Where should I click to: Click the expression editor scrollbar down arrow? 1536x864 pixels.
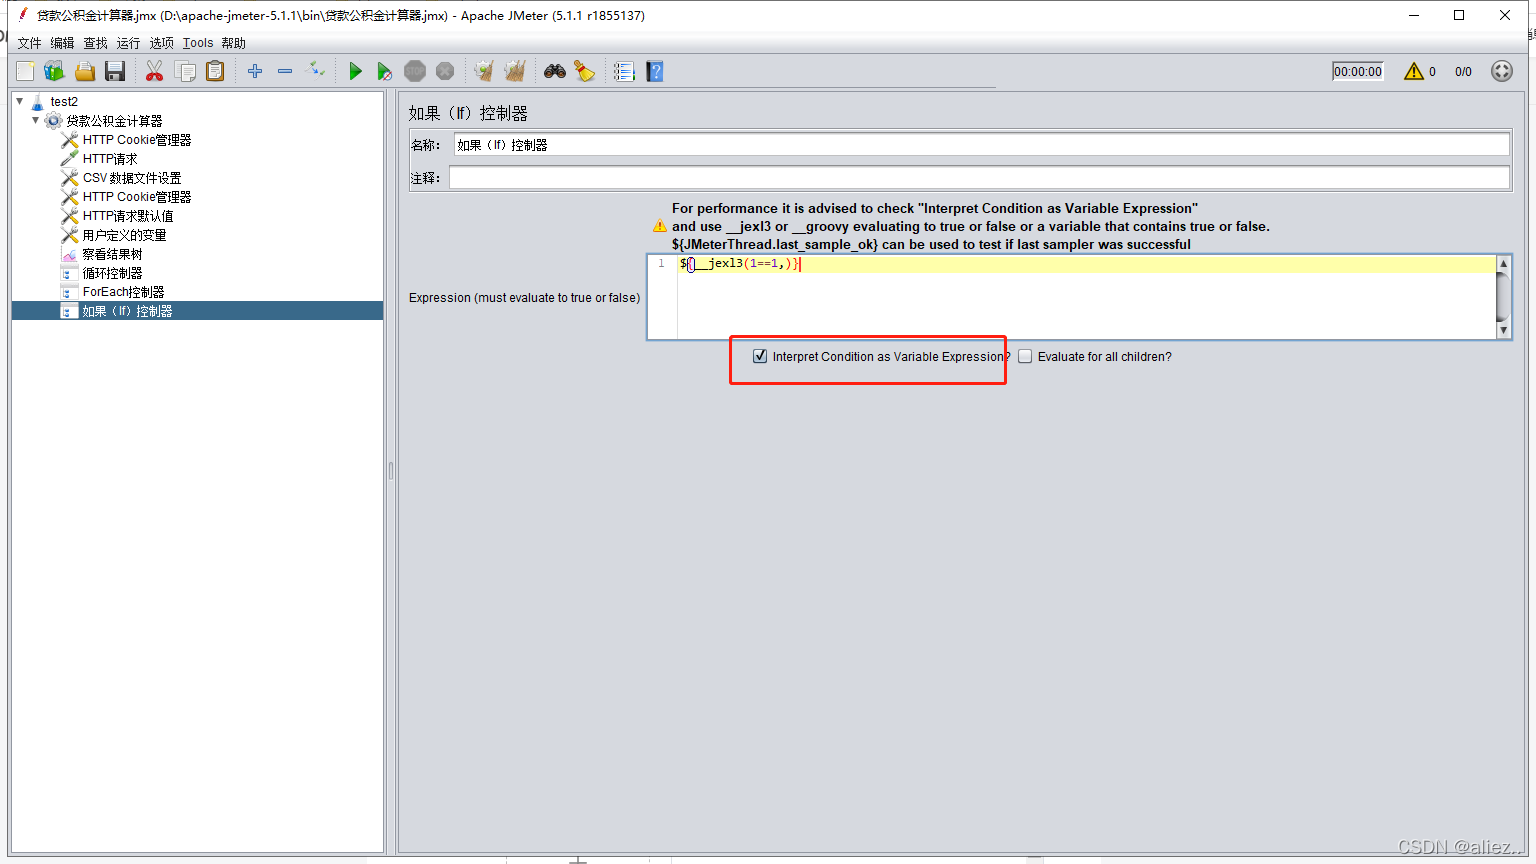click(1503, 331)
